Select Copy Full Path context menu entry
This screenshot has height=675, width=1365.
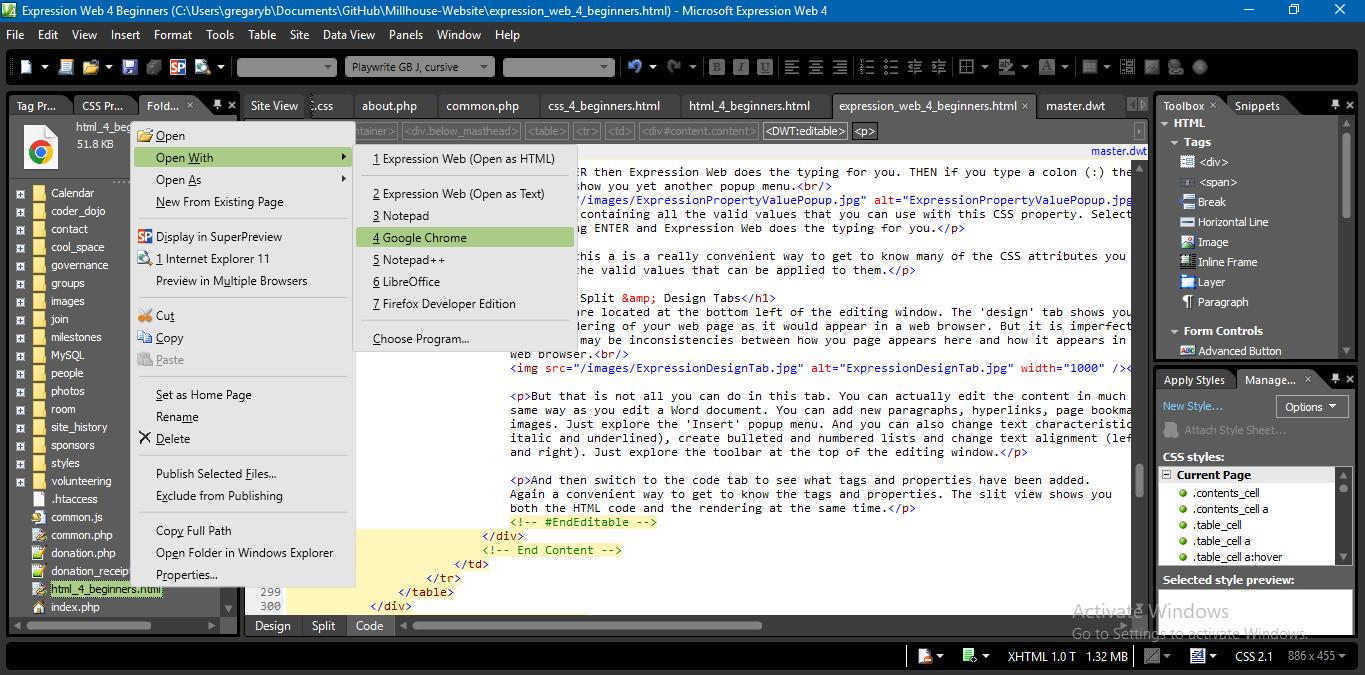click(243, 531)
